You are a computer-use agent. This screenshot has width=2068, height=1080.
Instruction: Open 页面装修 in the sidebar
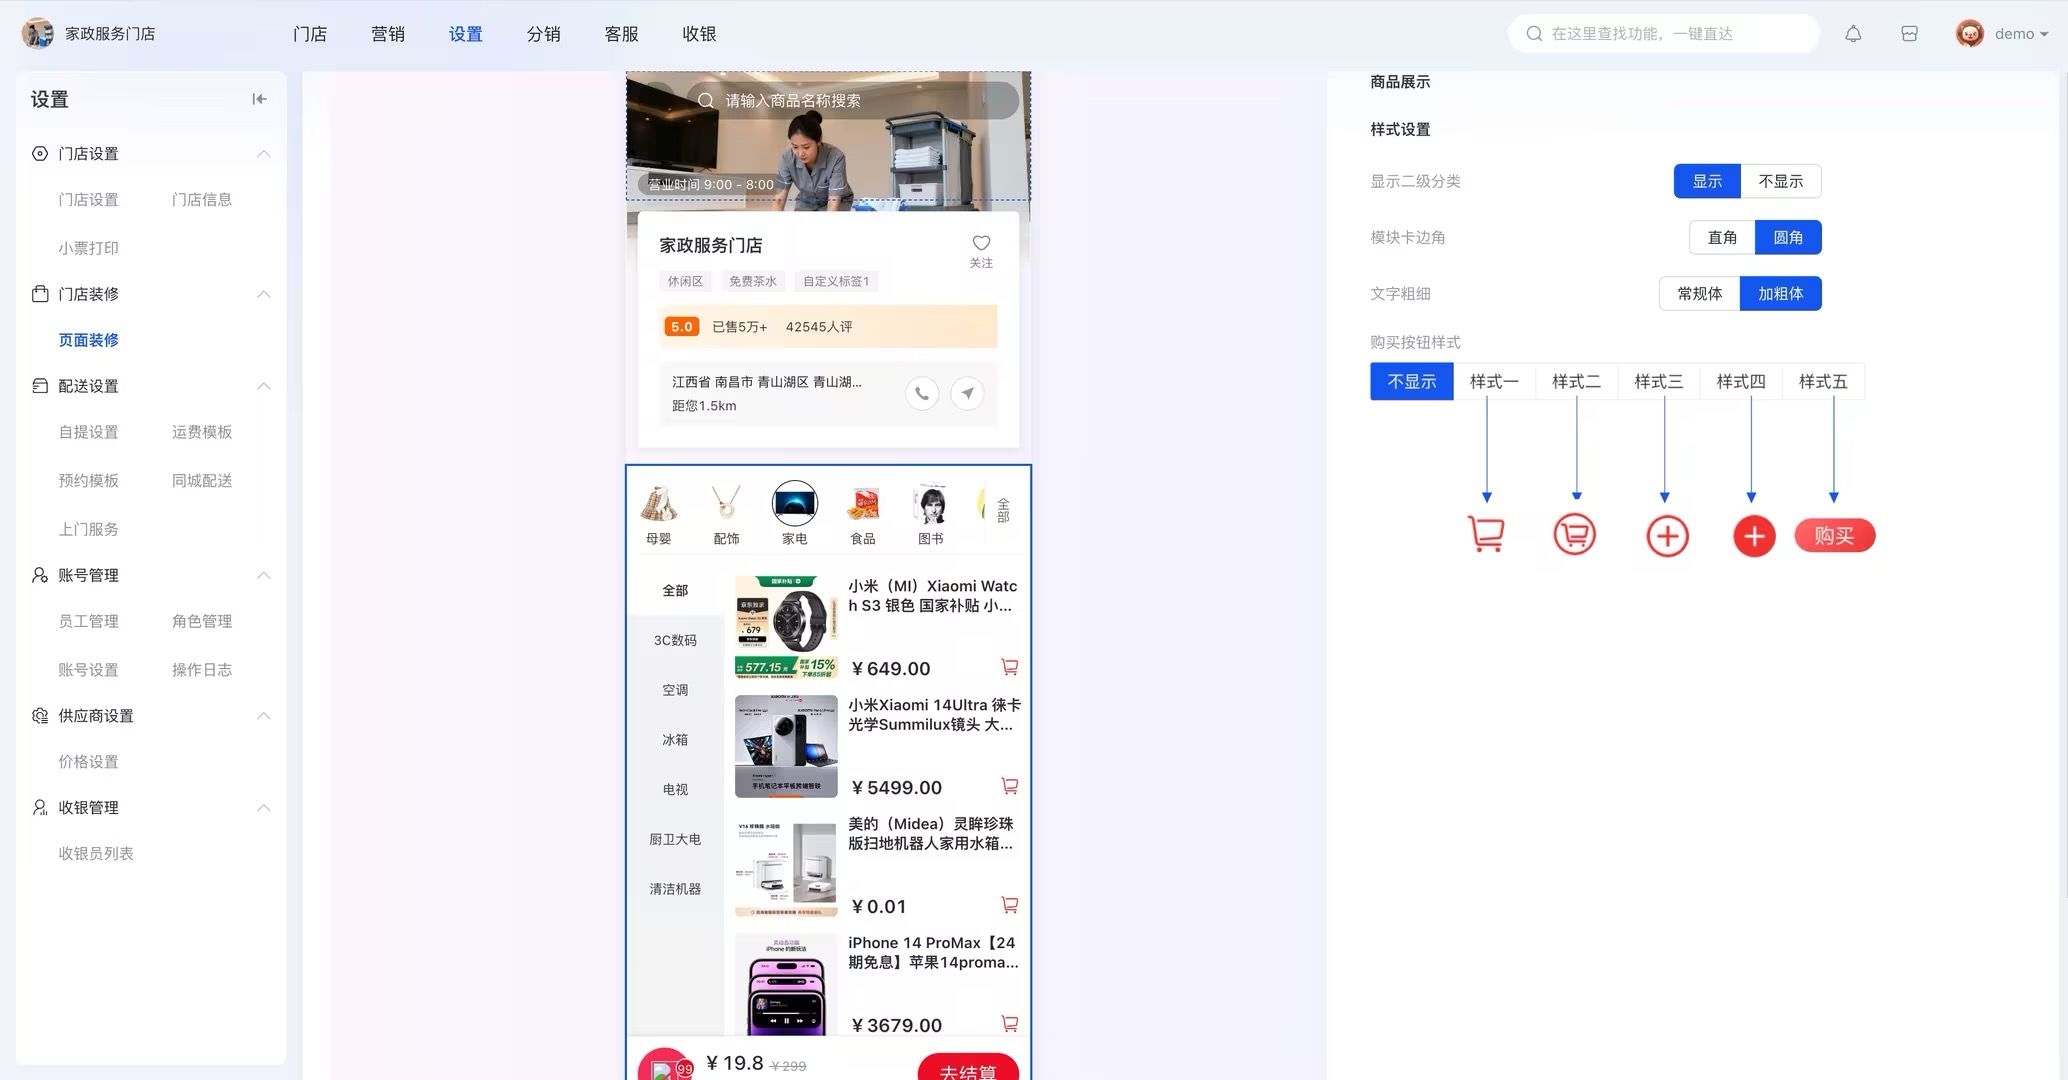(x=88, y=339)
